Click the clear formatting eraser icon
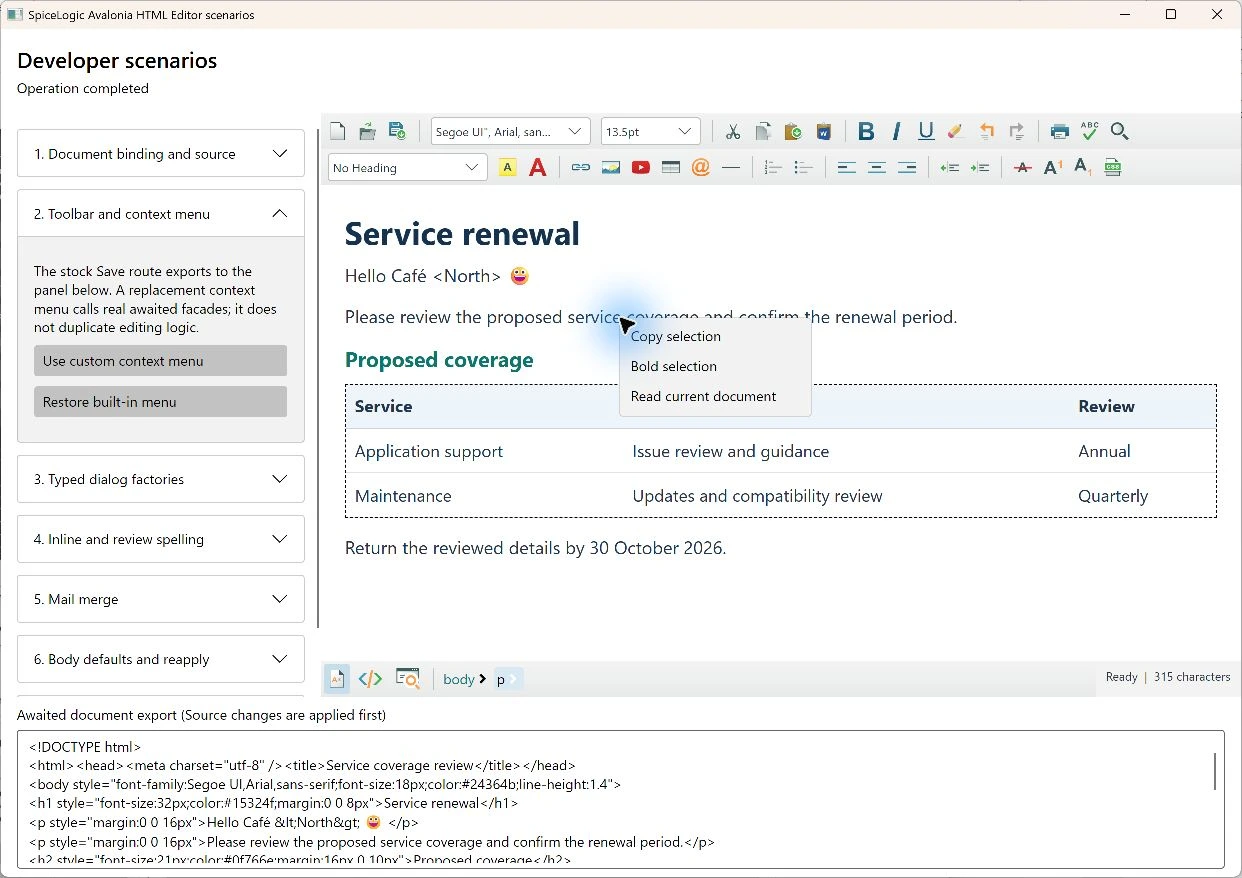This screenshot has height=878, width=1242. pos(956,131)
